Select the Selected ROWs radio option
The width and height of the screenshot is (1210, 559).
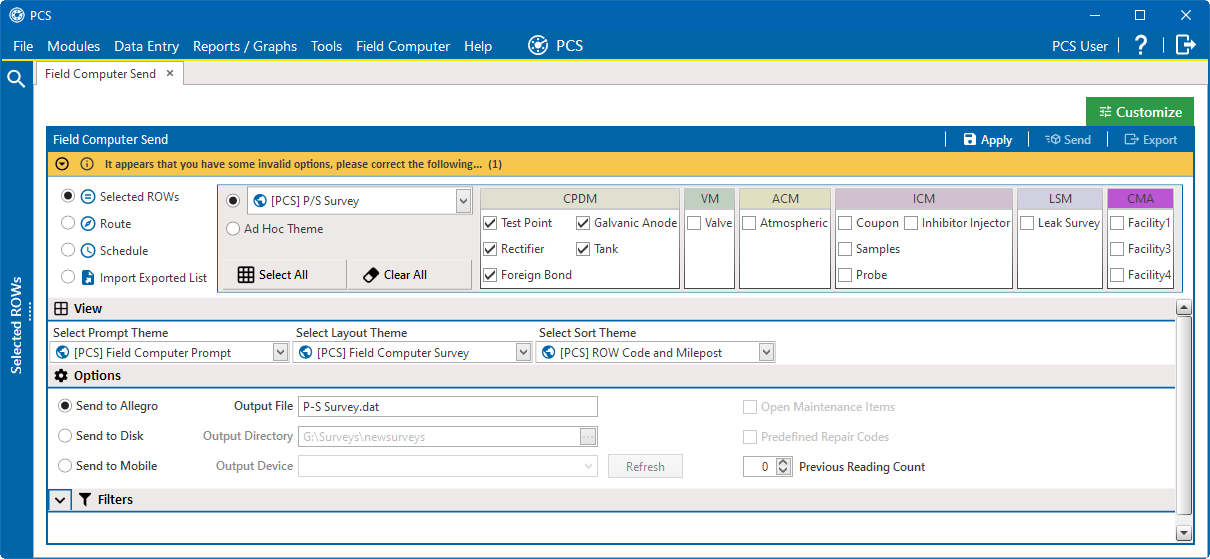coord(68,197)
